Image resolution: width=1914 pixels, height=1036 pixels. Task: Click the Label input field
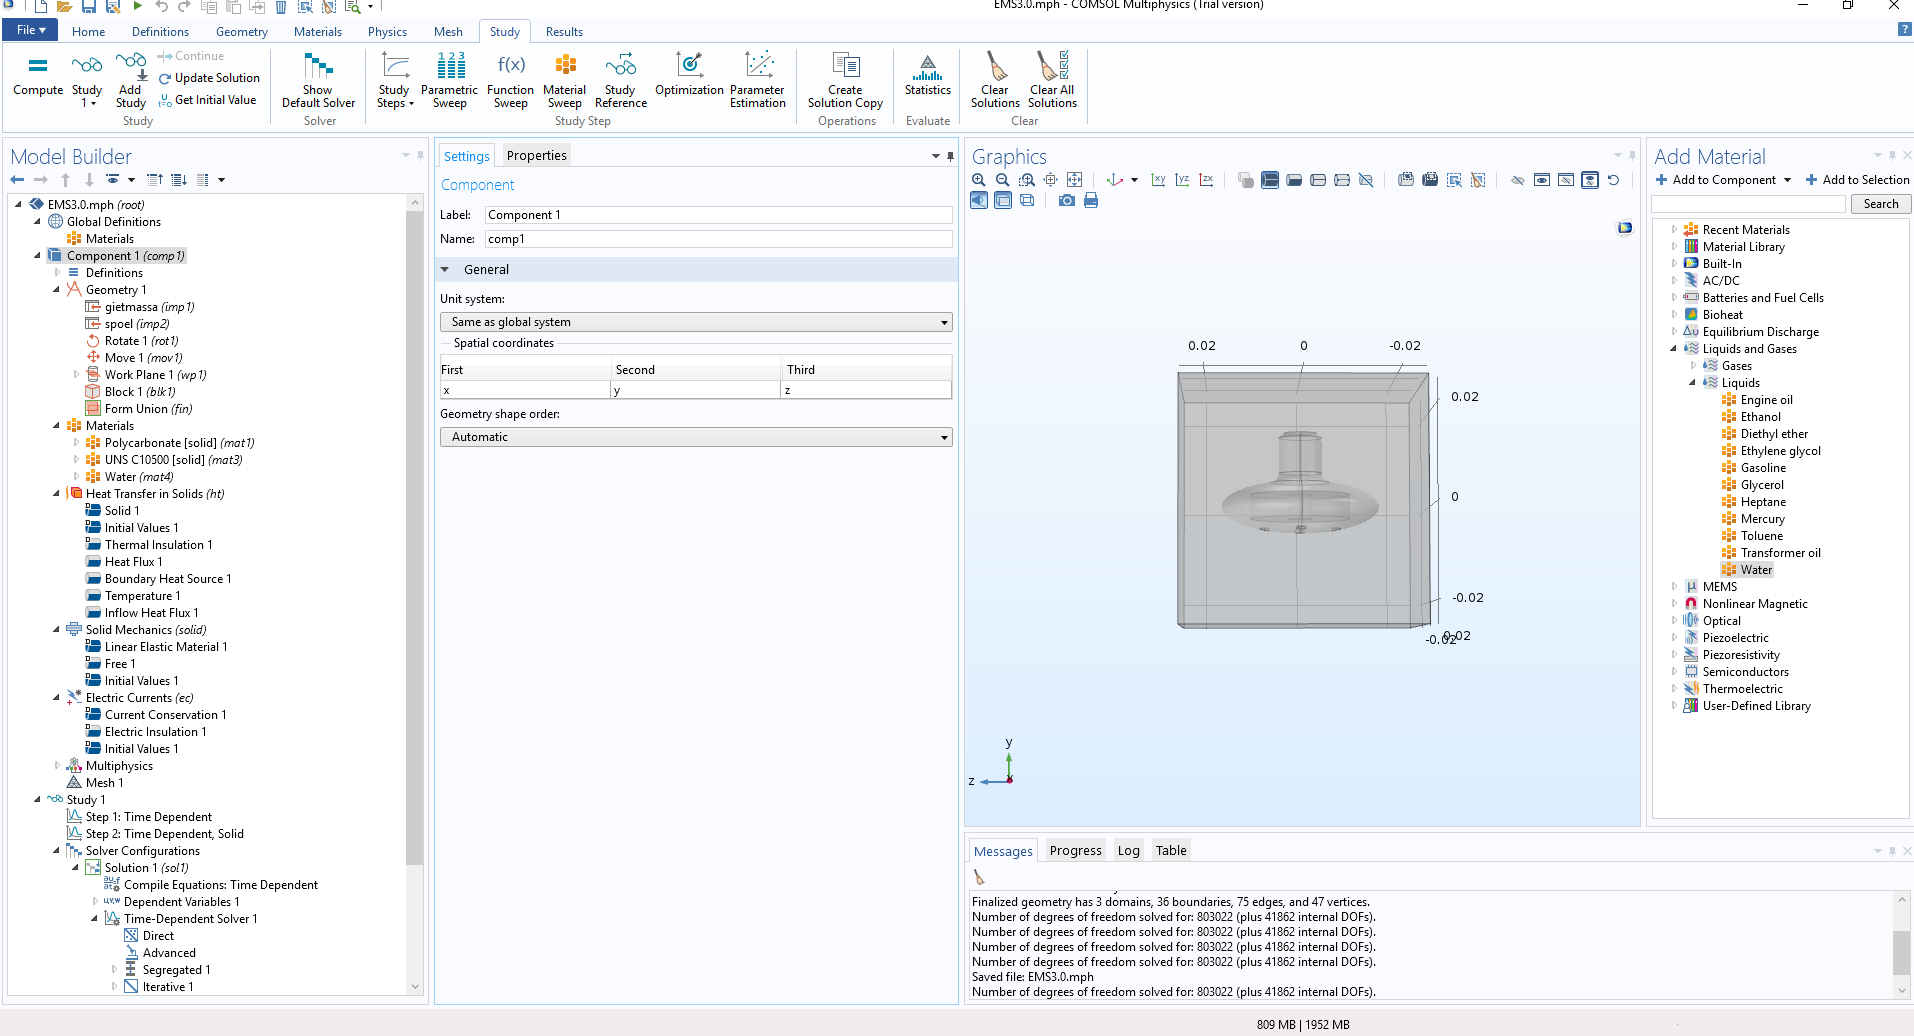[x=717, y=215]
